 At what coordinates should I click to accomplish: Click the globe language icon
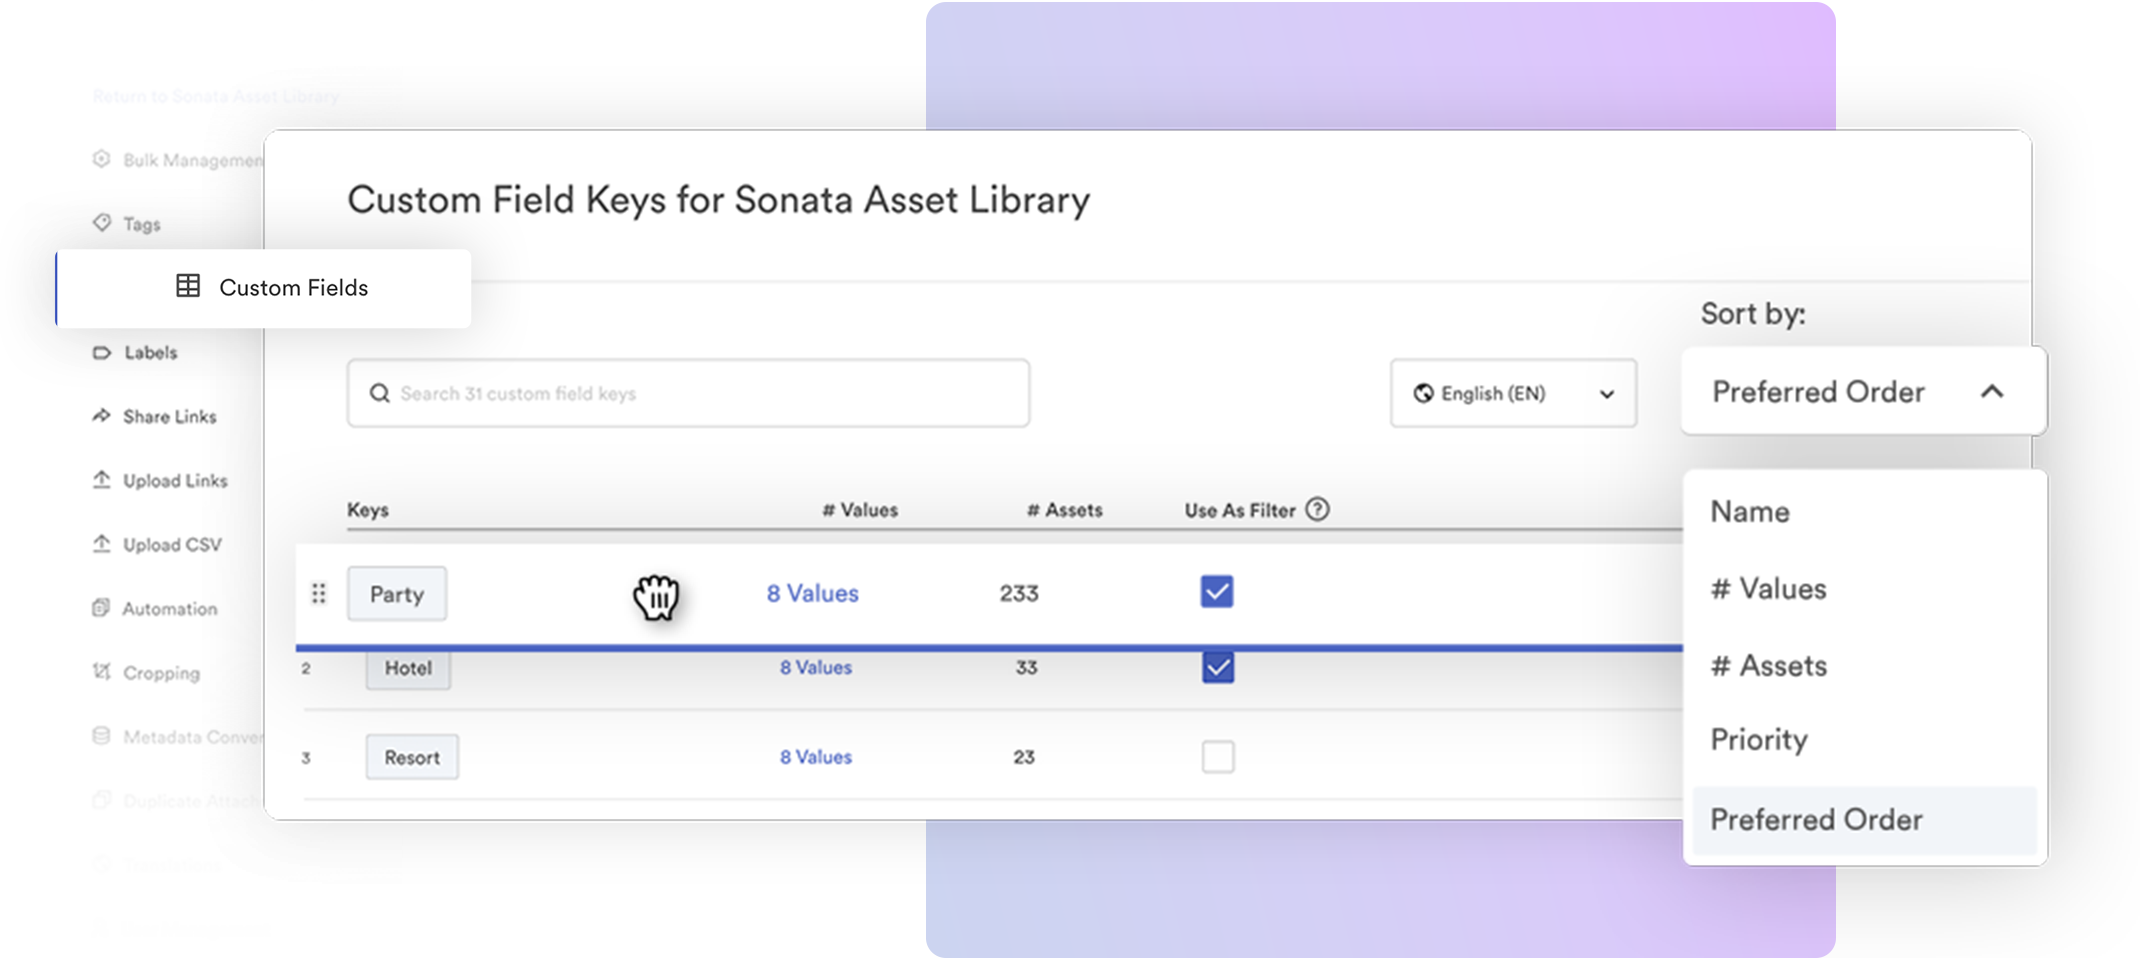1423,393
